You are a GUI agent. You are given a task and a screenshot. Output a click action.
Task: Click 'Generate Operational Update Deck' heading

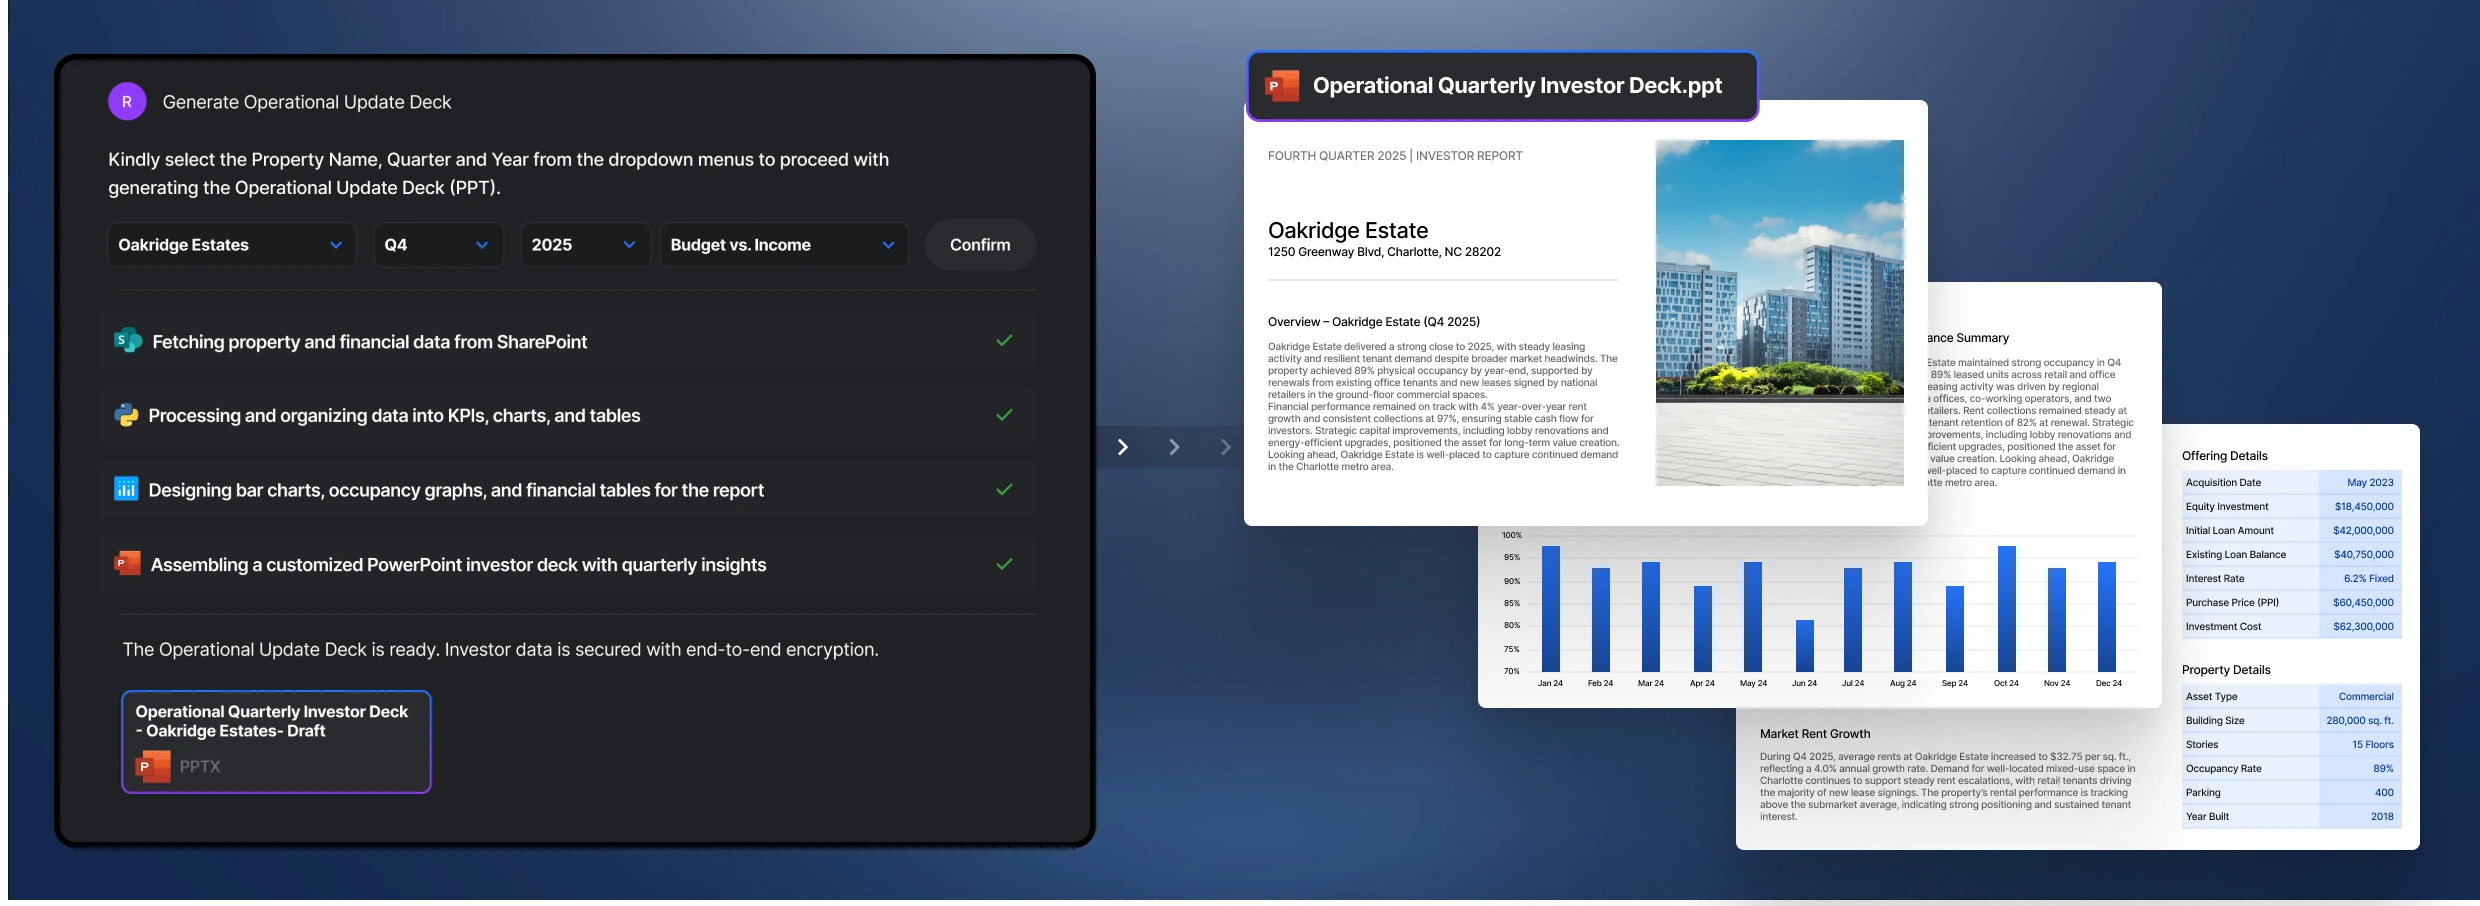[307, 102]
